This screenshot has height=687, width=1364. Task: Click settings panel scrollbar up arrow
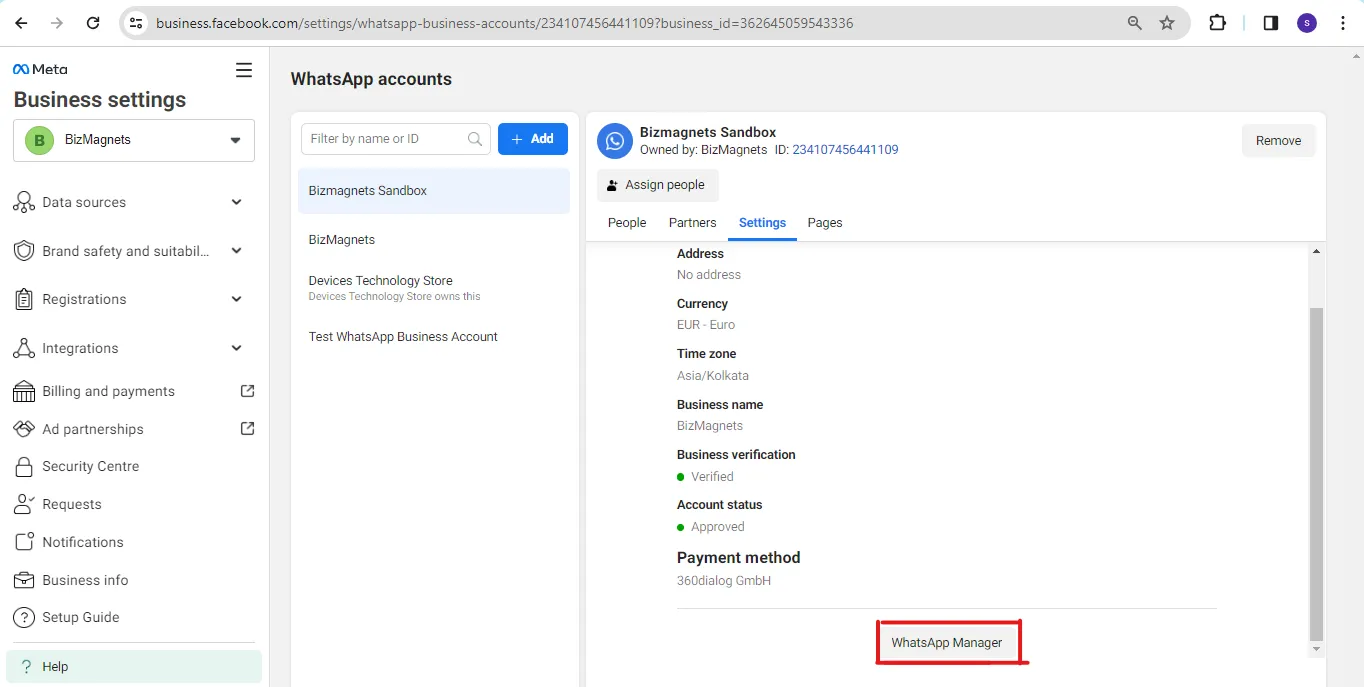(x=1316, y=252)
